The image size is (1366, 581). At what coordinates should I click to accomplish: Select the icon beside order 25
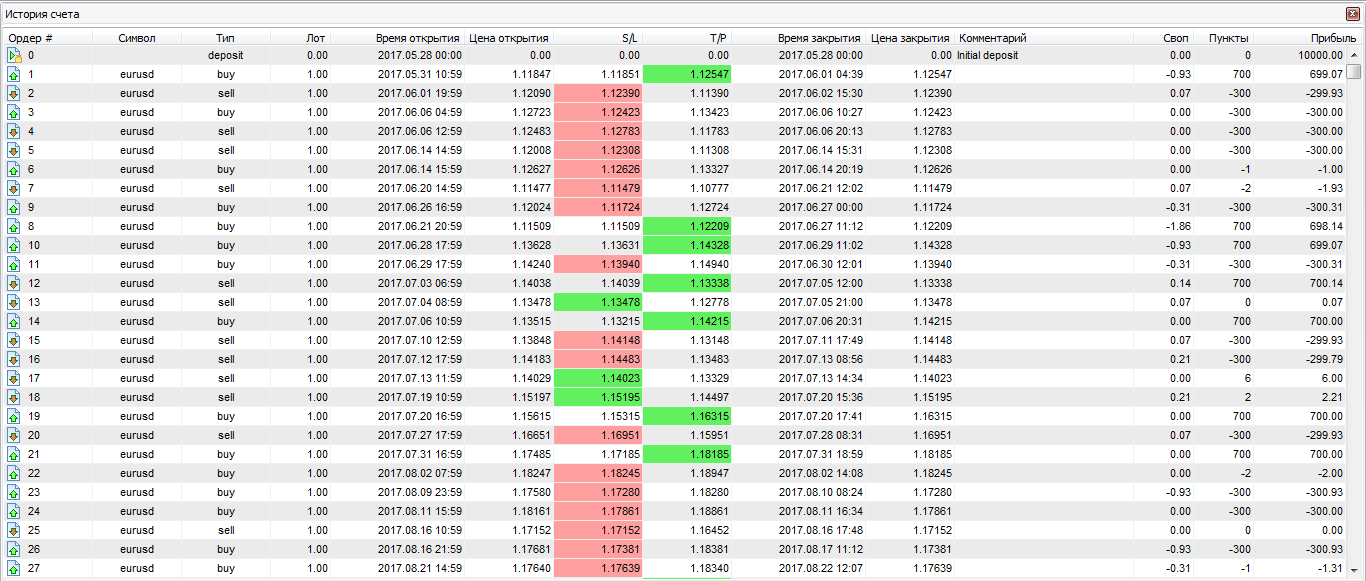tap(14, 531)
